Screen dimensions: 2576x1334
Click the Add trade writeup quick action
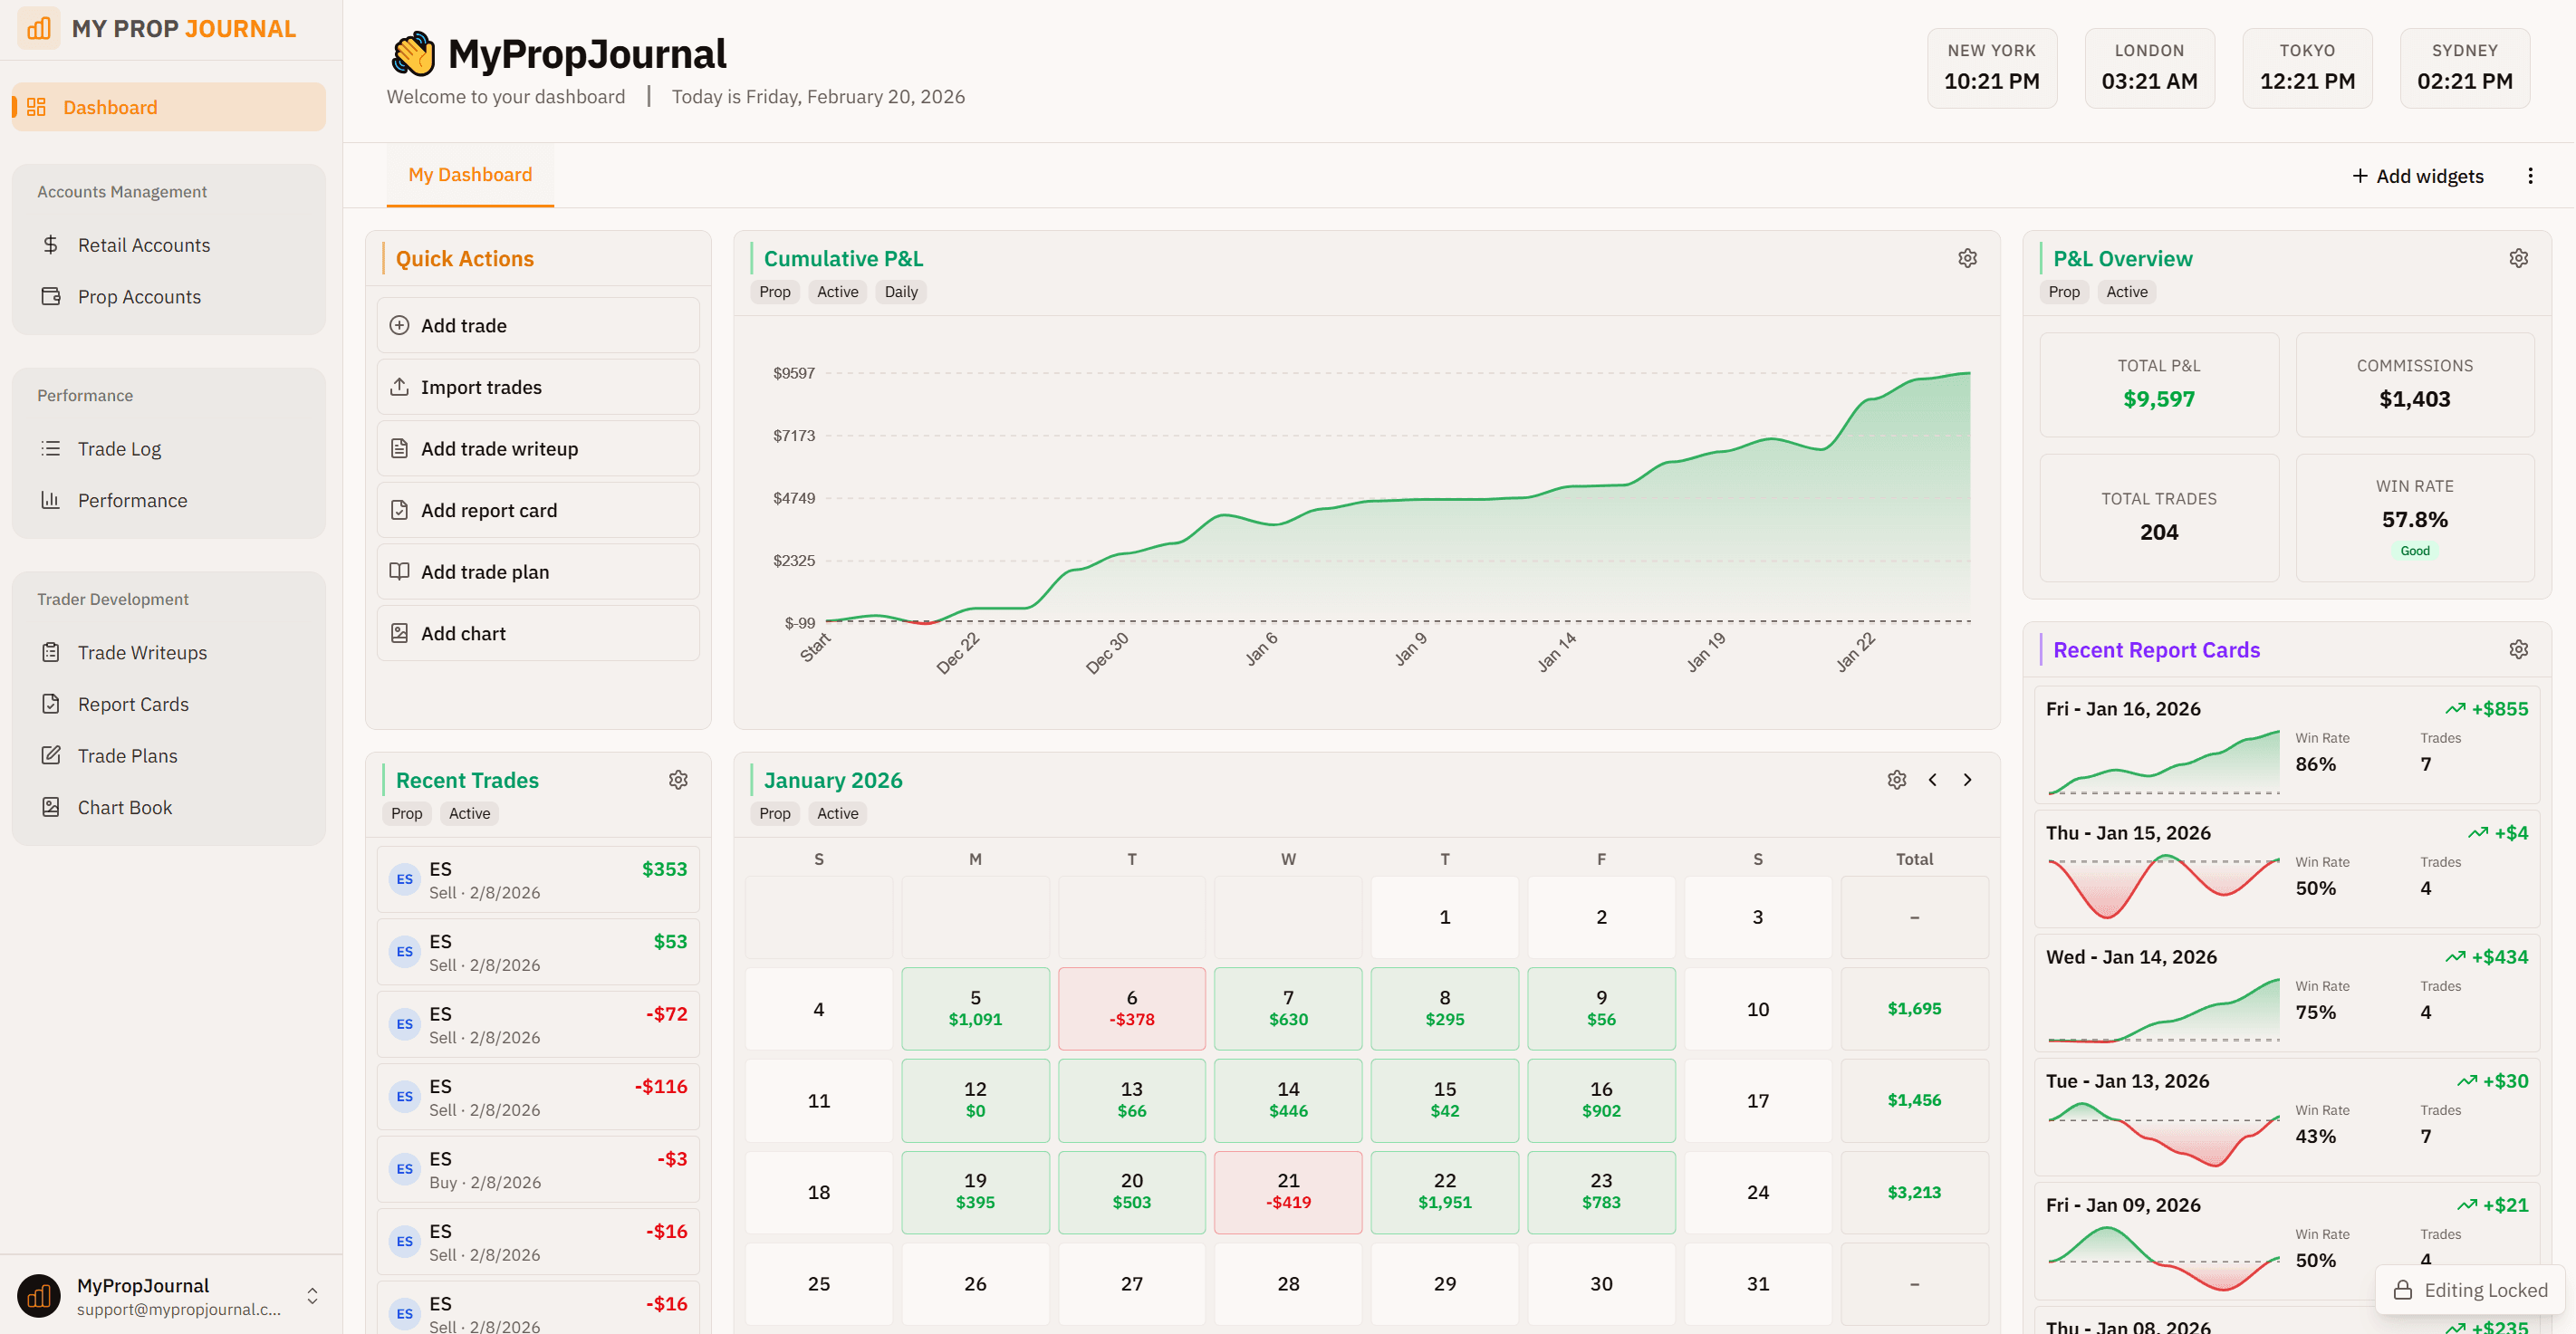click(x=538, y=449)
